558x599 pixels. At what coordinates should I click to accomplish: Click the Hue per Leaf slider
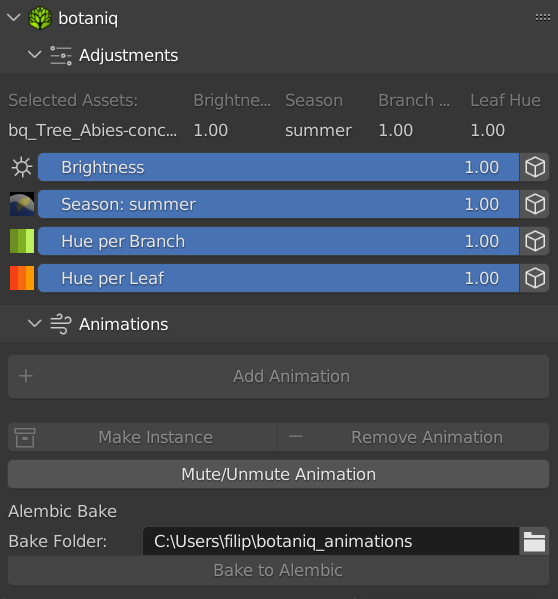coord(278,278)
